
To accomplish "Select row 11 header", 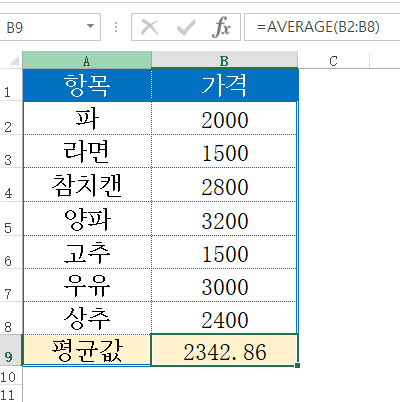I will point(11,394).
